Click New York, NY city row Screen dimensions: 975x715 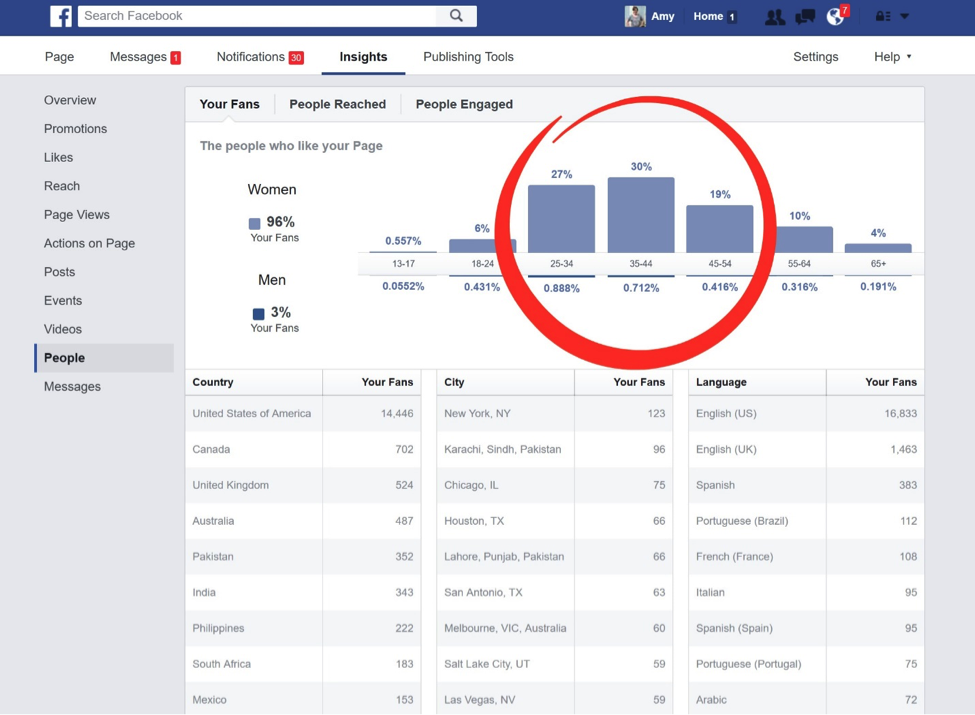coord(555,413)
